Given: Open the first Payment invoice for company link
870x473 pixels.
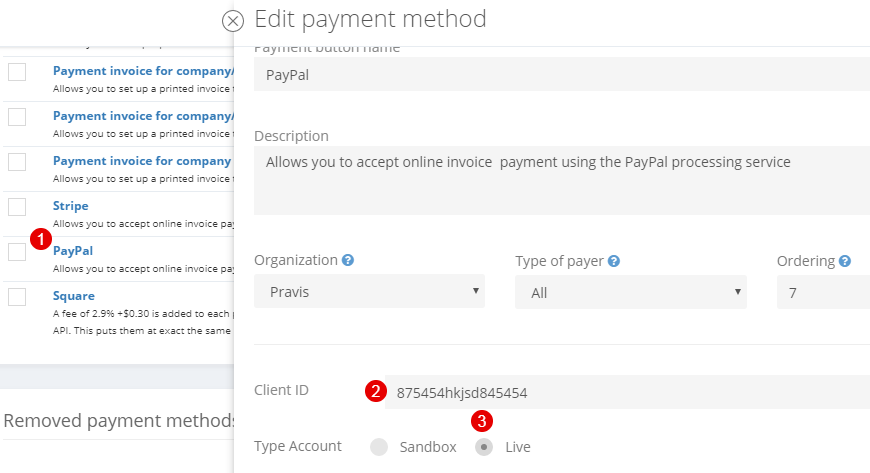Looking at the screenshot, I should pos(143,71).
